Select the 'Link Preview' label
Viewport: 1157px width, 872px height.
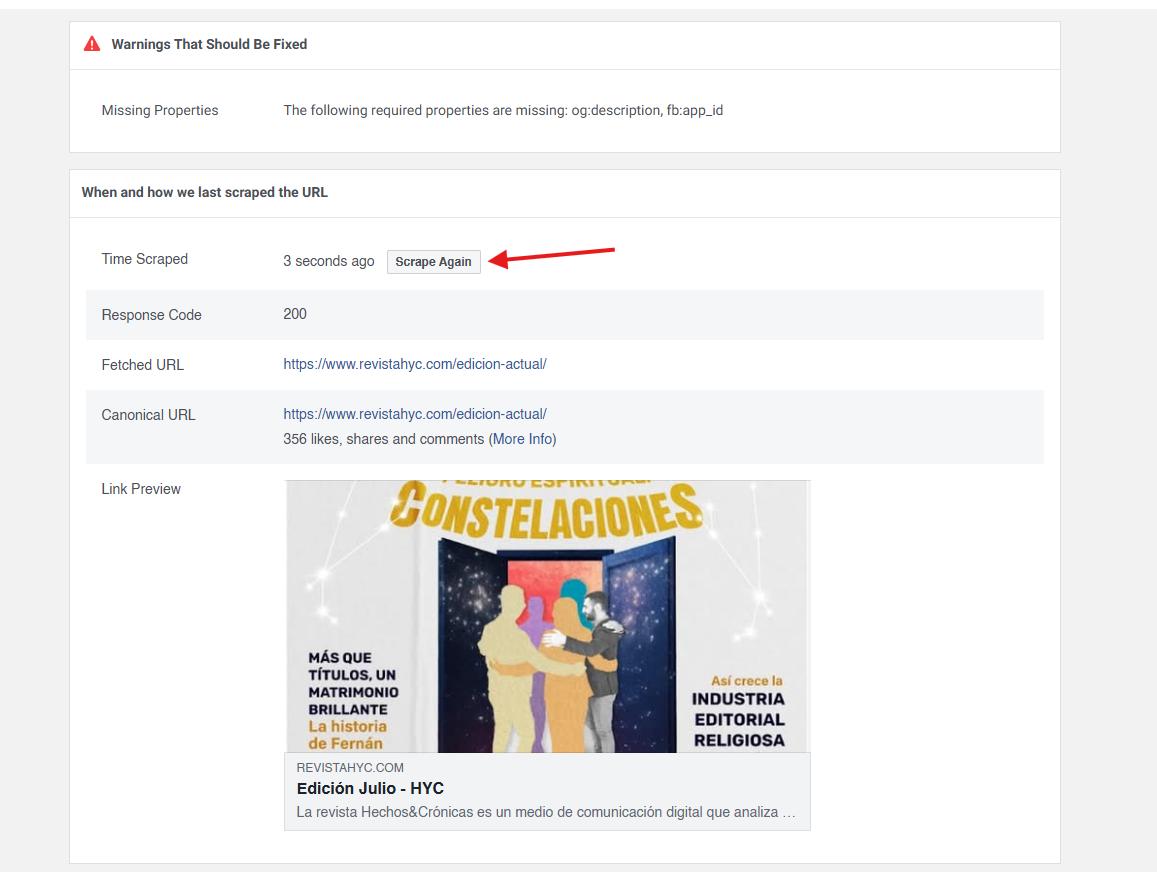[141, 489]
